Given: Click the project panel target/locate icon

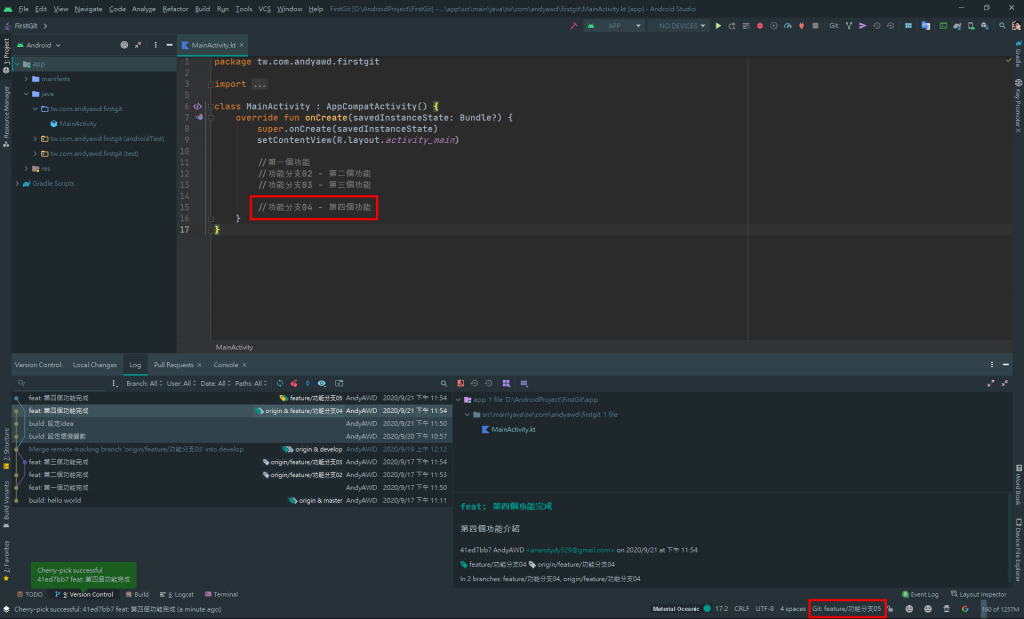Looking at the screenshot, I should tap(124, 45).
